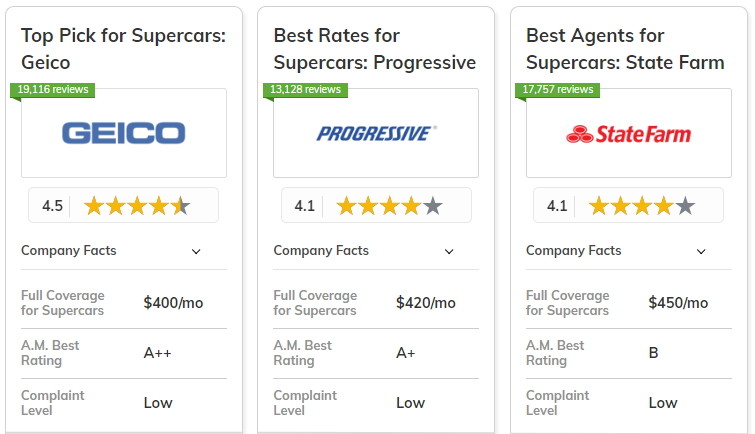Click State Farm's 4.1 star rating icons

point(642,206)
